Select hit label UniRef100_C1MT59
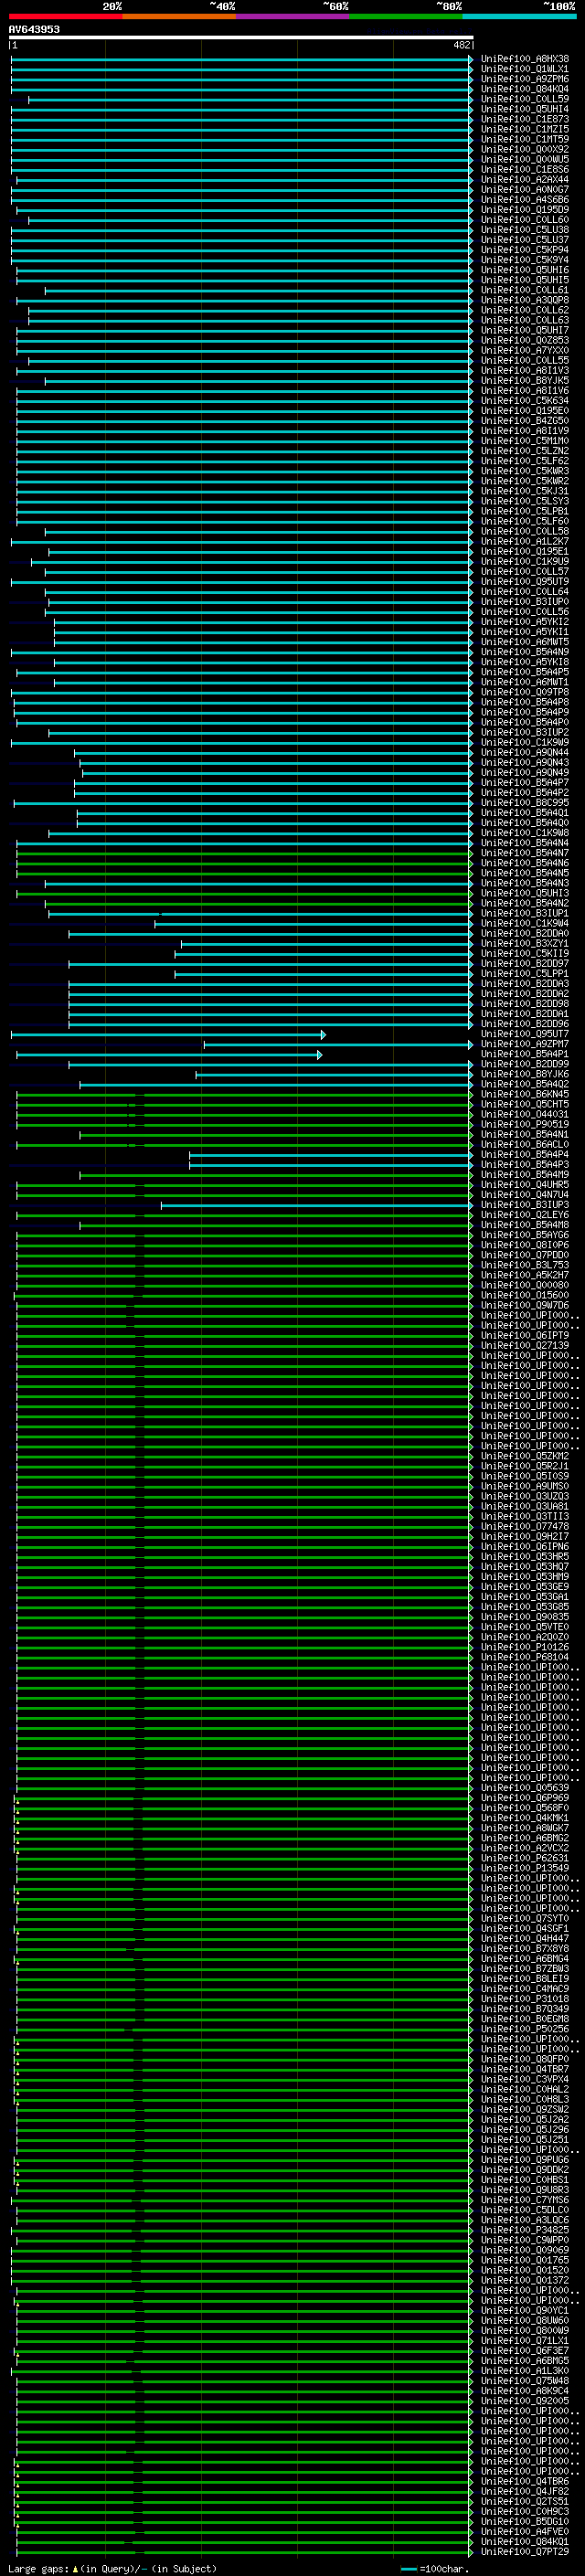The width and height of the screenshot is (585, 2576). 525,139
